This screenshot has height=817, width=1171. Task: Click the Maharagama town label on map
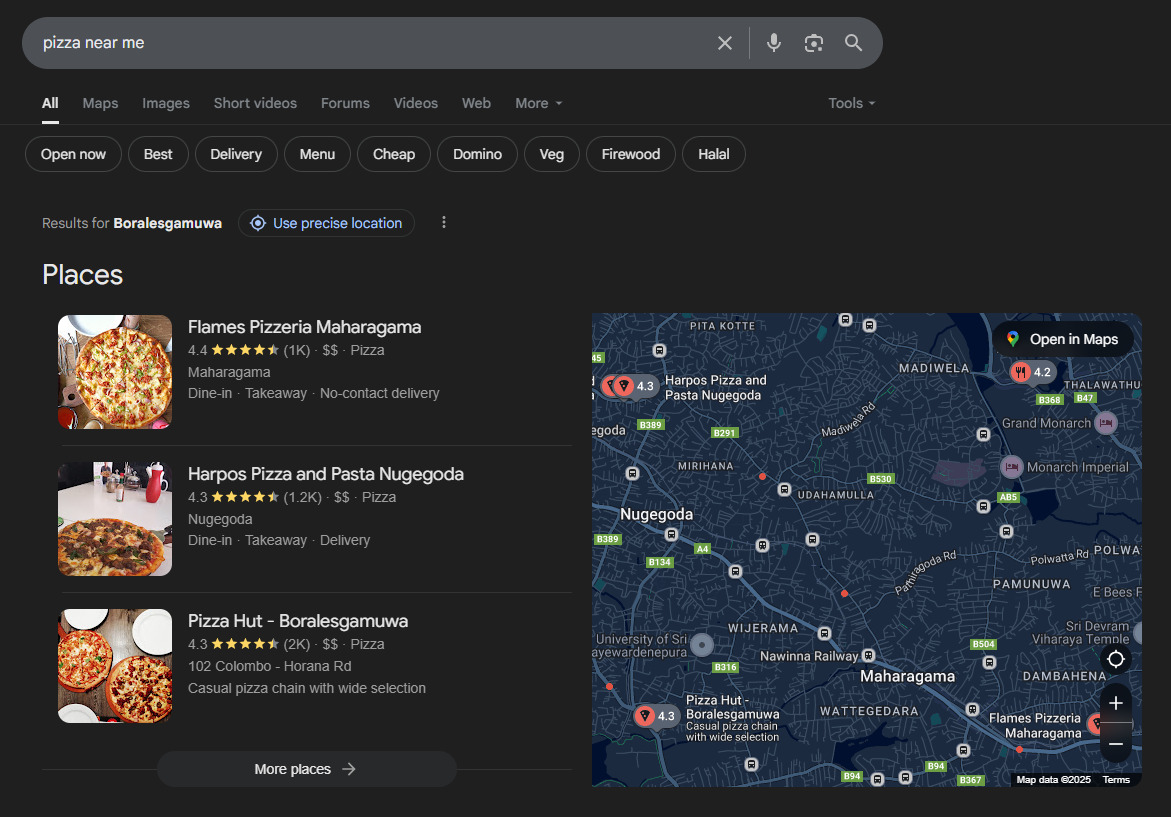[907, 677]
